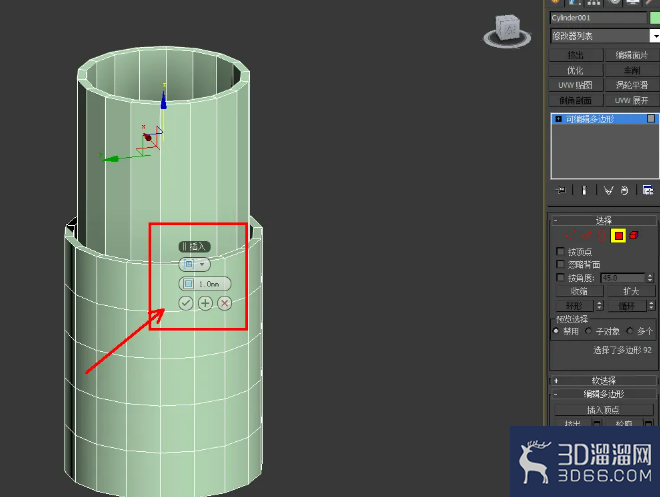This screenshot has width=660, height=497.
Task: Select the Polygon sub-object level icon
Action: (618, 236)
